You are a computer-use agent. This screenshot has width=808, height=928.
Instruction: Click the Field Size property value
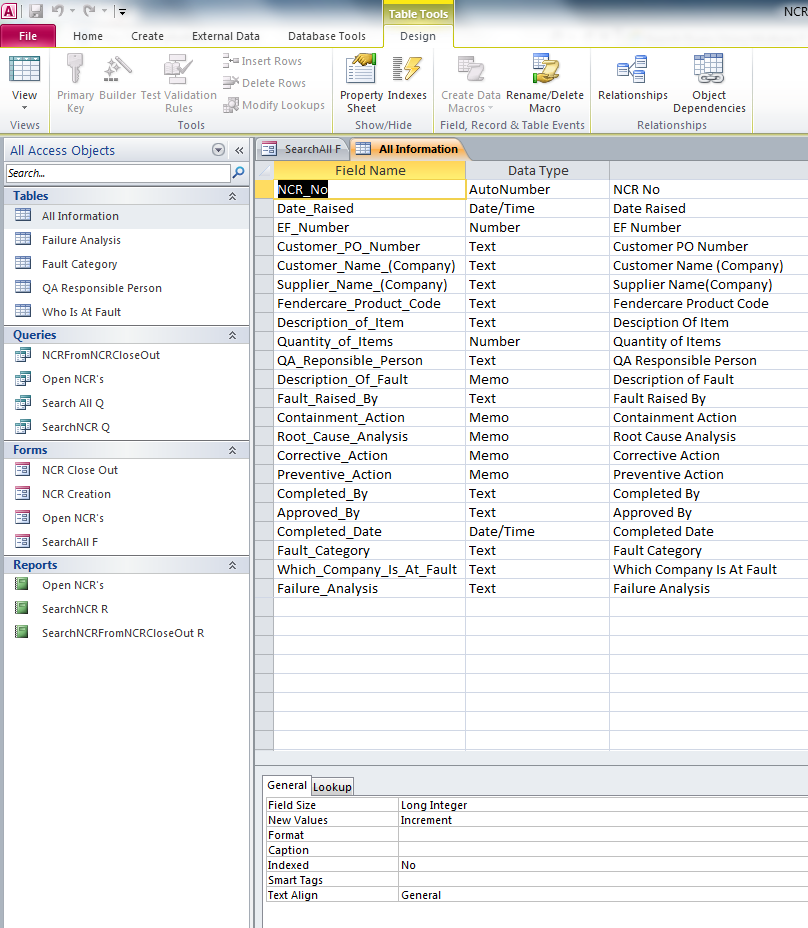(x=603, y=805)
